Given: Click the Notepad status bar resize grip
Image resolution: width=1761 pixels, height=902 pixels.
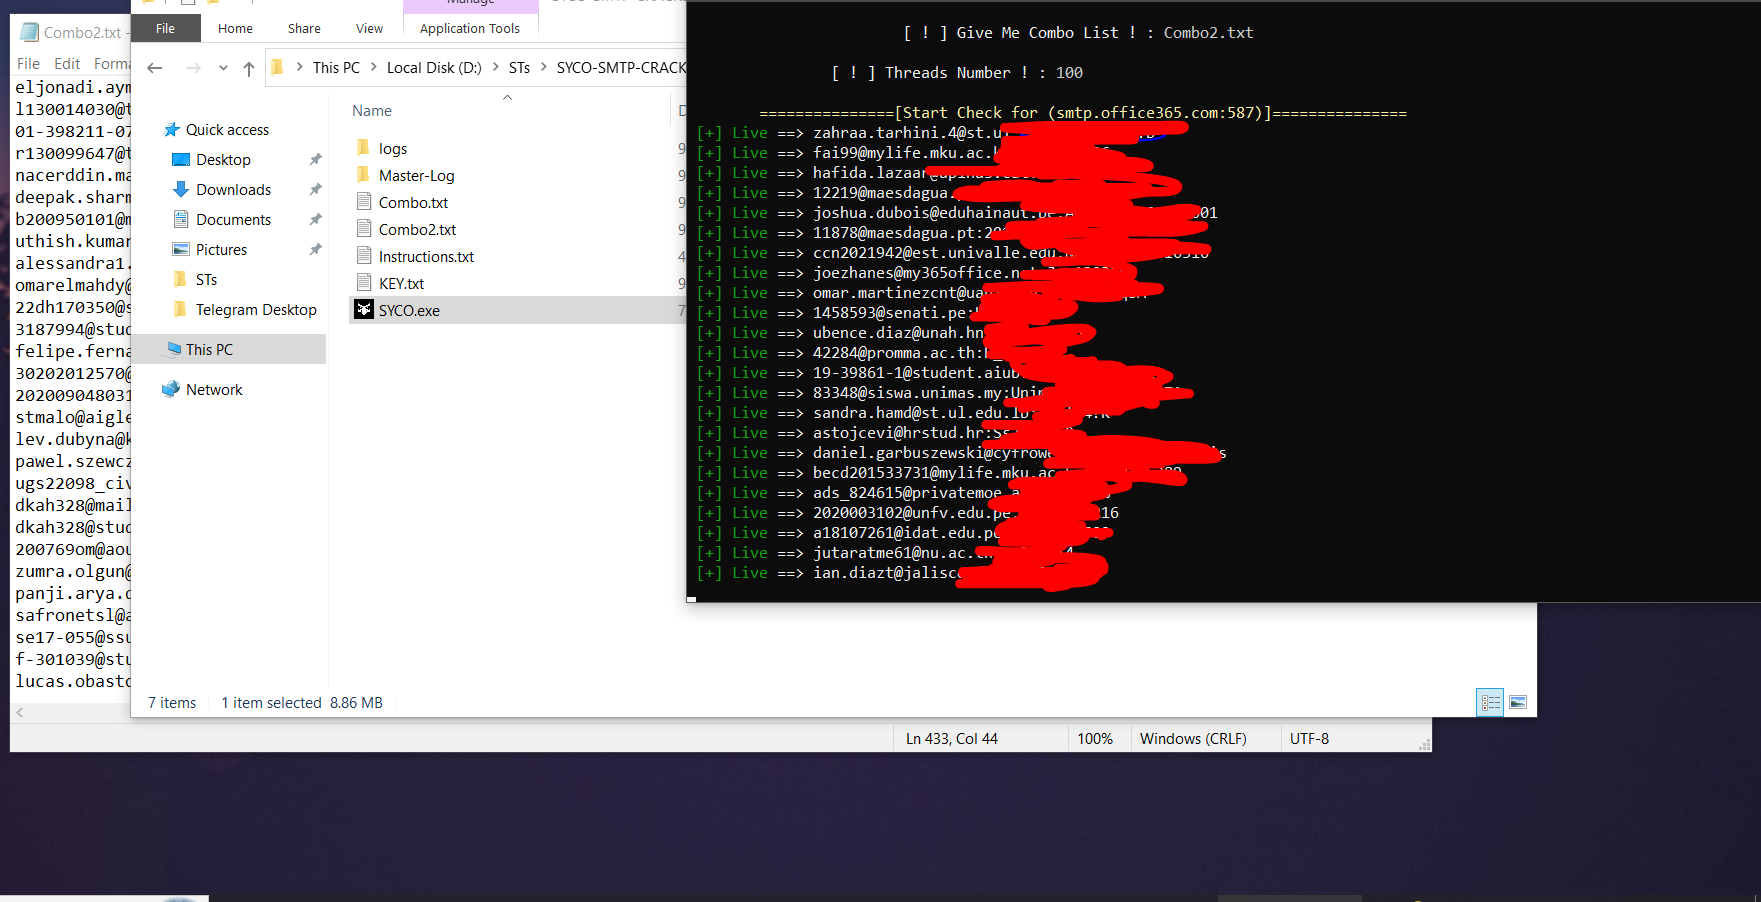Looking at the screenshot, I should [1424, 744].
